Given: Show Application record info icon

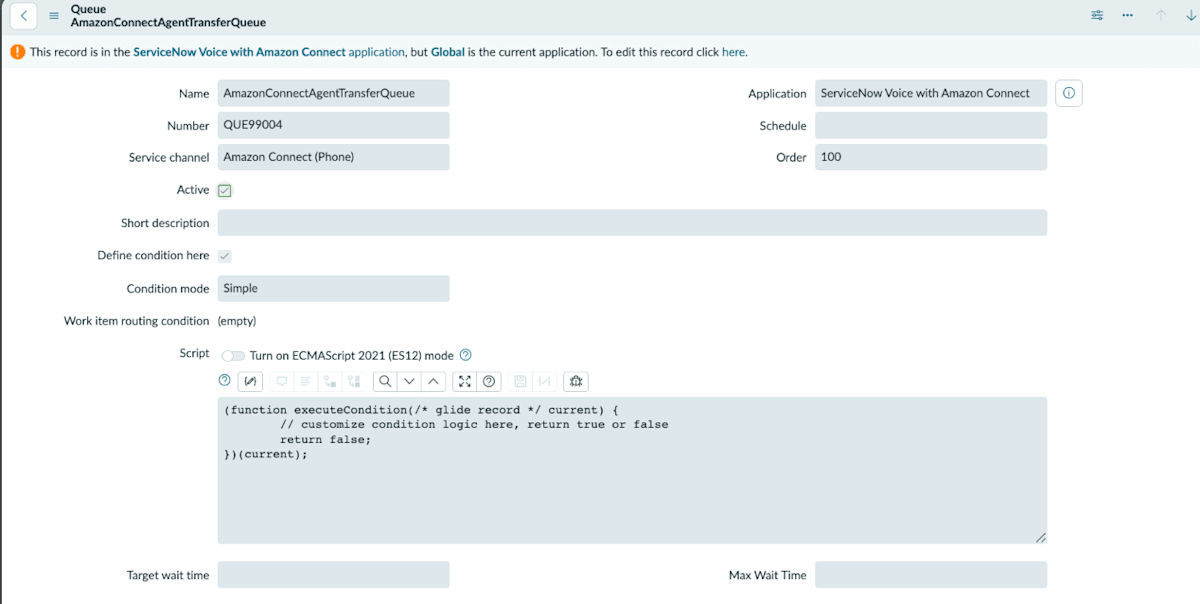Looking at the screenshot, I should coord(1069,93).
